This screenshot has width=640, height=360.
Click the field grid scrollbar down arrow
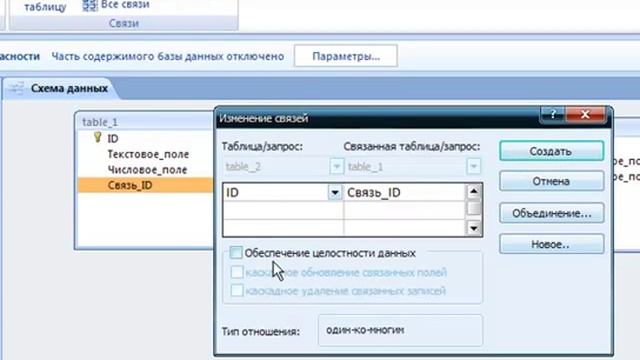(473, 228)
